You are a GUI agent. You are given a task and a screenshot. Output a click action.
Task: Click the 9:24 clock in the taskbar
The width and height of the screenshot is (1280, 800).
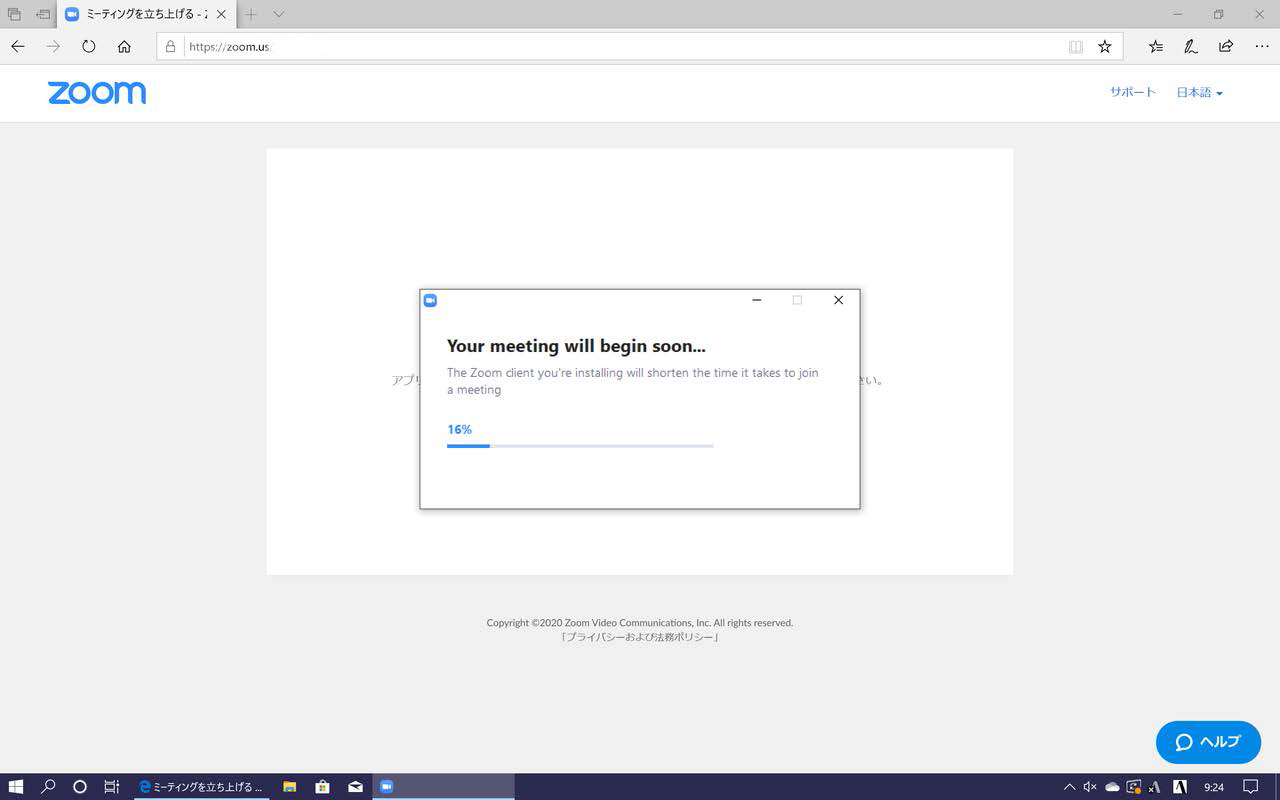1214,787
